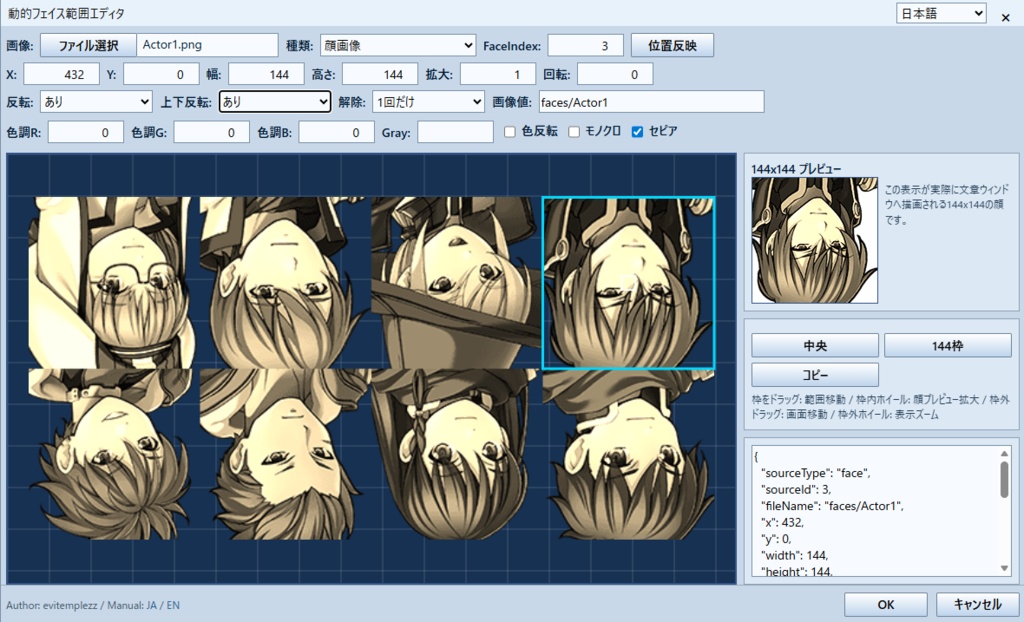Viewport: 1024px width, 622px height.
Task: Click the 拡大 scale input field
Action: pyautogui.click(x=498, y=74)
